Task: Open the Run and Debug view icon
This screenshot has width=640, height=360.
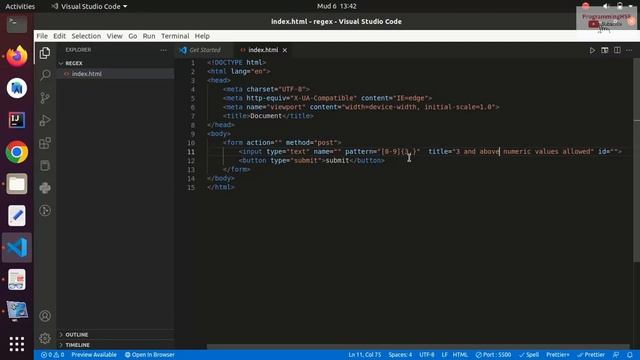Action: [45, 120]
